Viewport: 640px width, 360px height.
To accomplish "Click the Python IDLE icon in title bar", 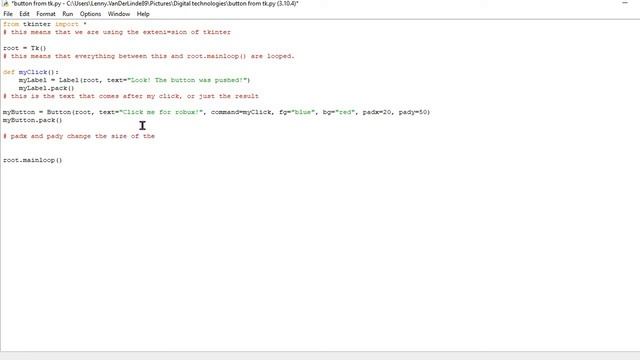I will [5, 3].
